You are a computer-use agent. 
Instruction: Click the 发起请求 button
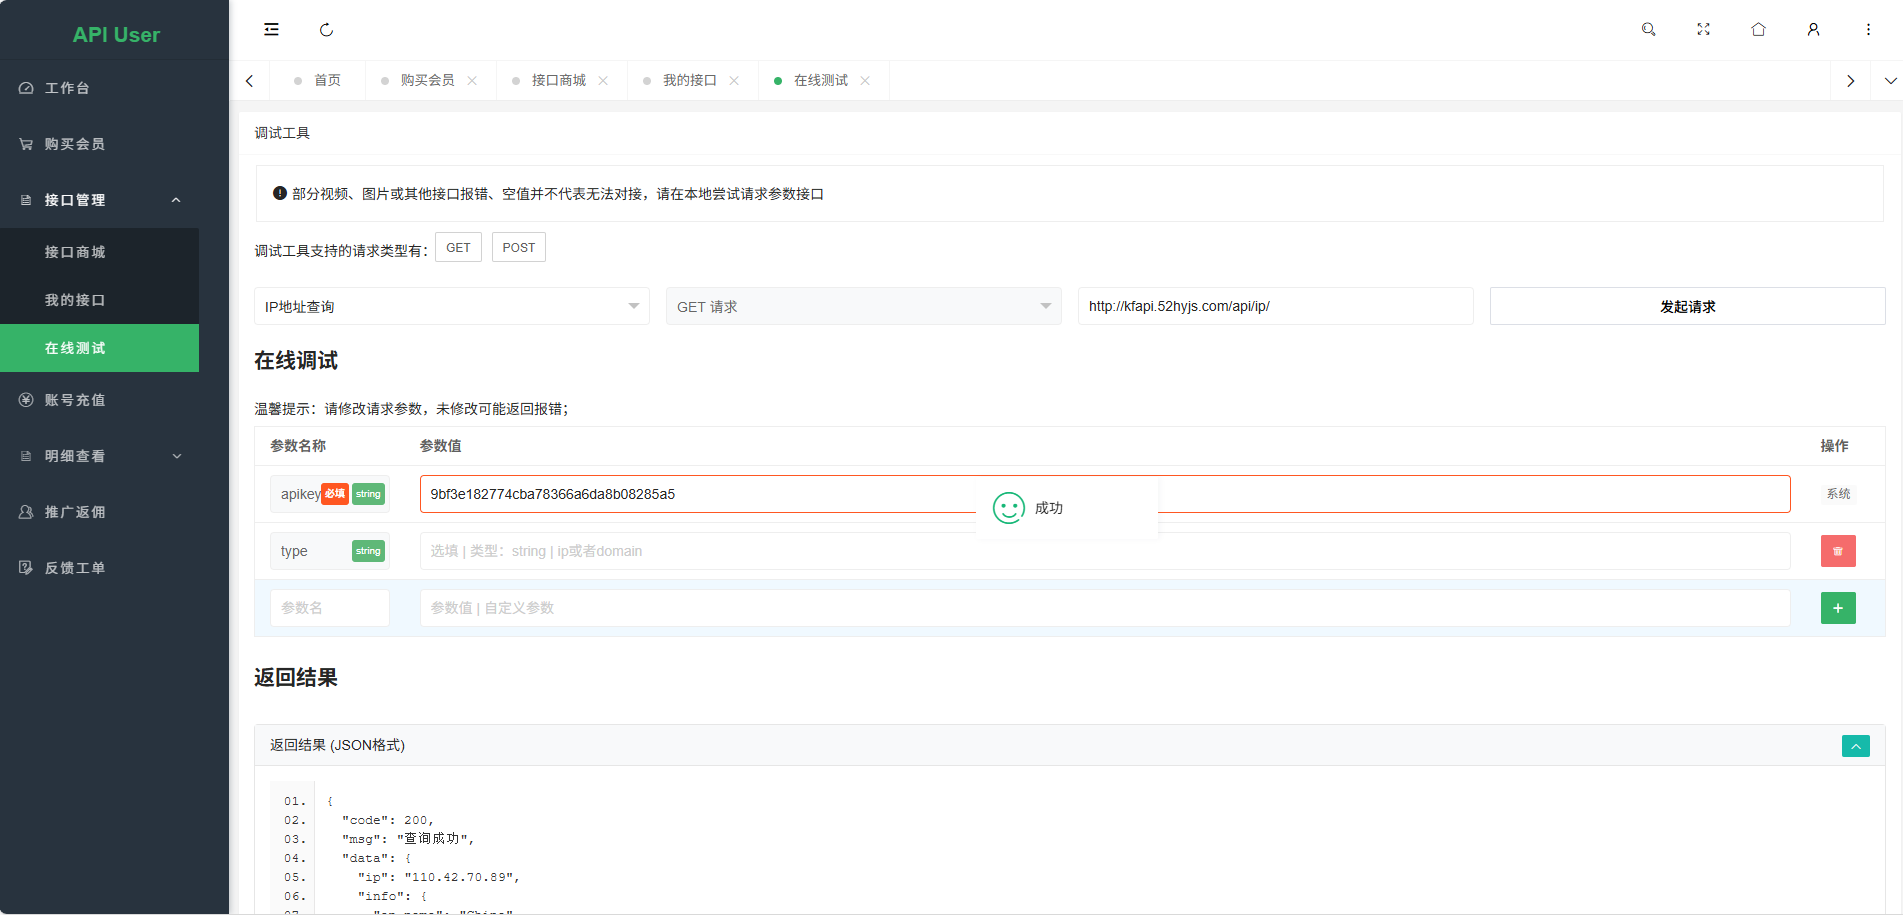1687,306
